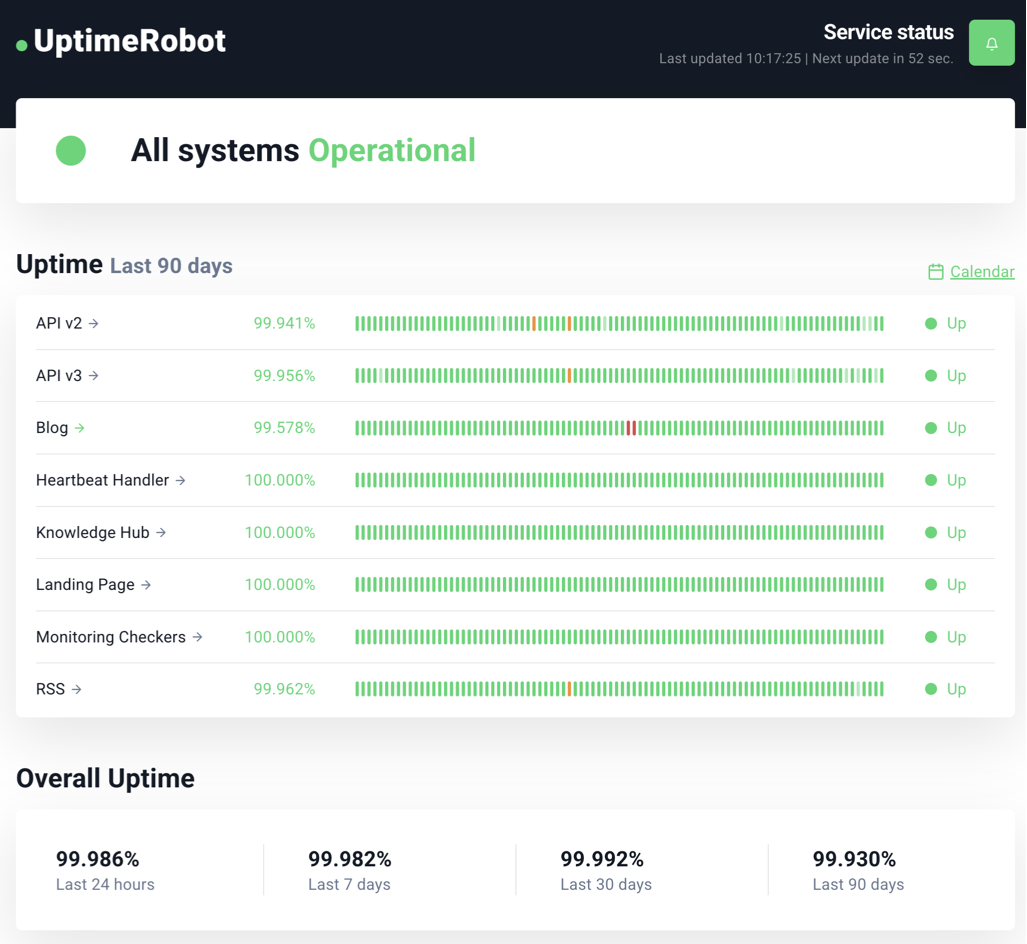Viewport: 1027px width, 944px height.
Task: Click the large green All systems status dot
Action: (71, 151)
